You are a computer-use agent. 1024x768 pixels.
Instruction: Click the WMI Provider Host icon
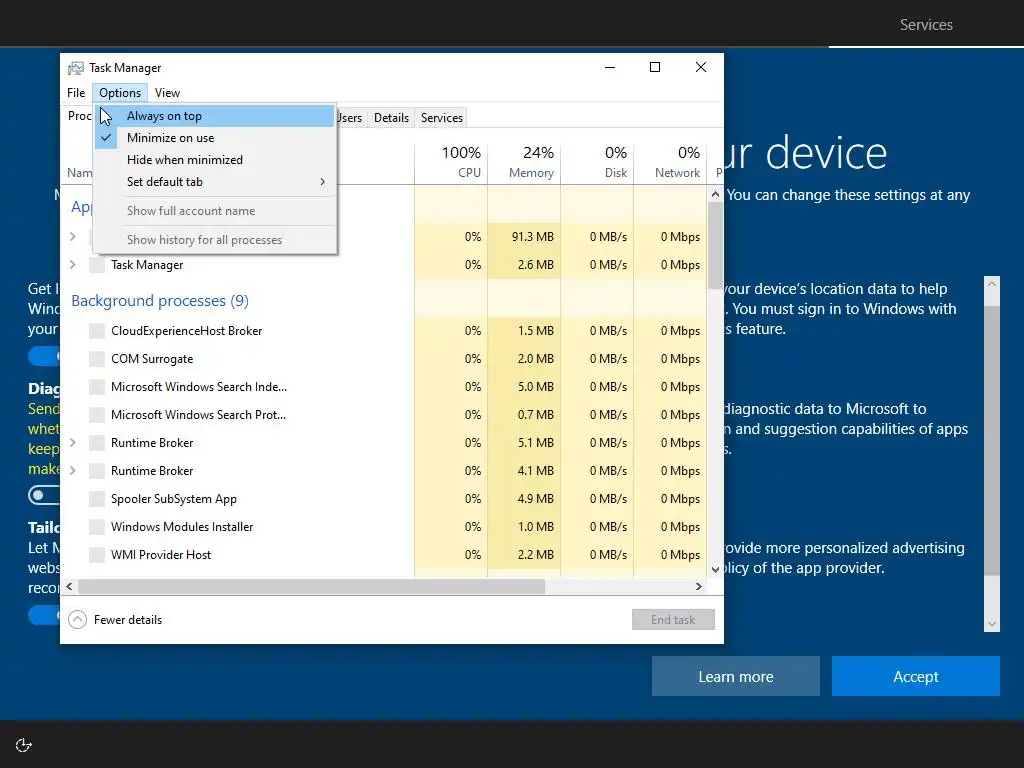coord(97,555)
